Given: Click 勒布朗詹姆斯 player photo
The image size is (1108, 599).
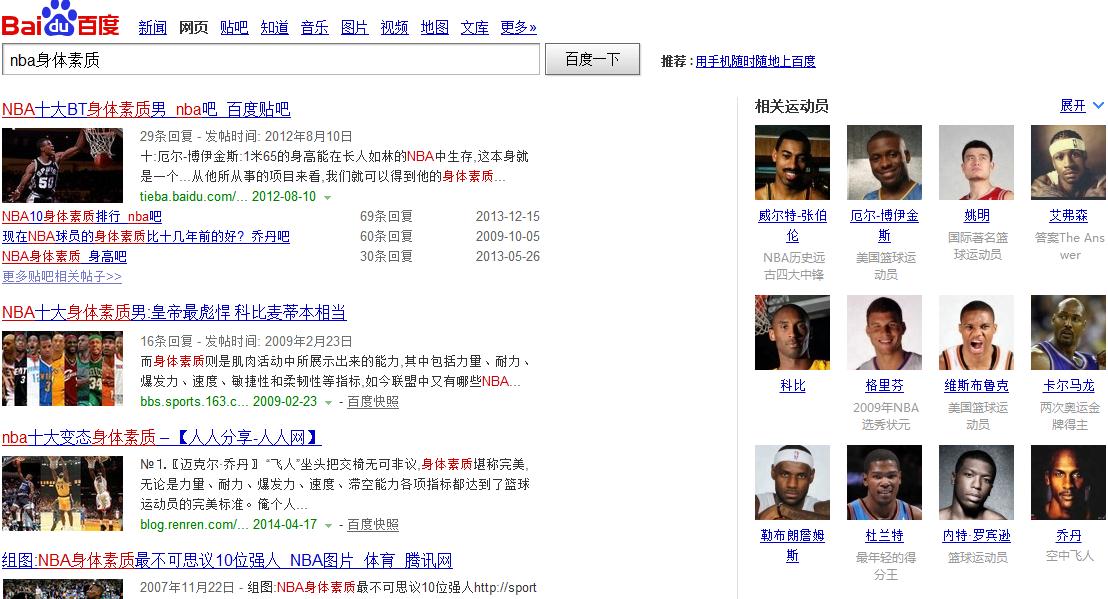Looking at the screenshot, I should [x=792, y=482].
